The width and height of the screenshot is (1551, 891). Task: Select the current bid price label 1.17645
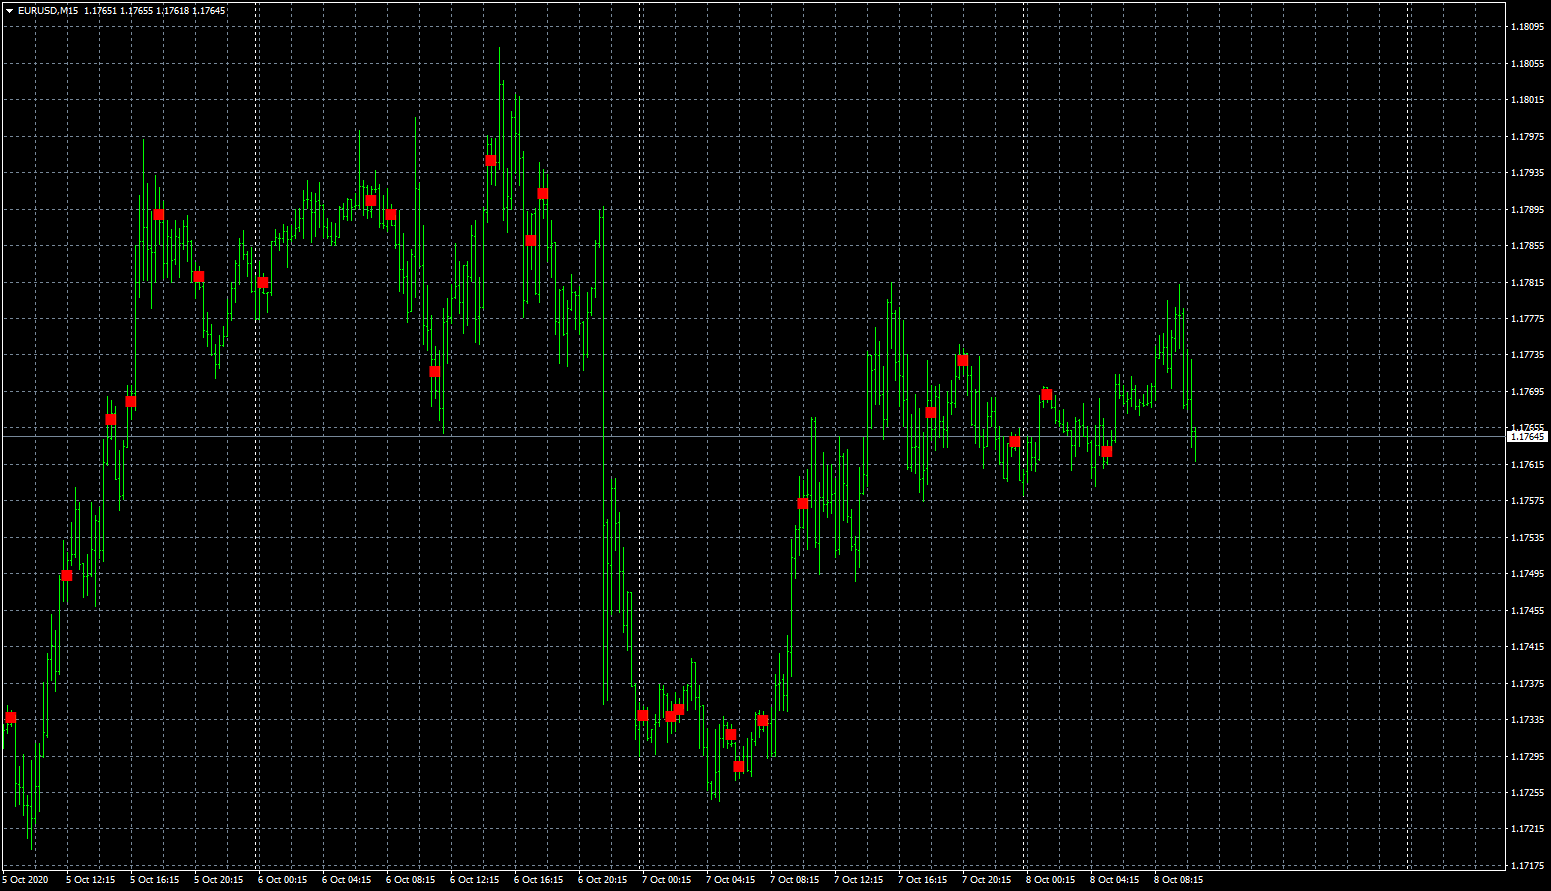[x=1527, y=436]
